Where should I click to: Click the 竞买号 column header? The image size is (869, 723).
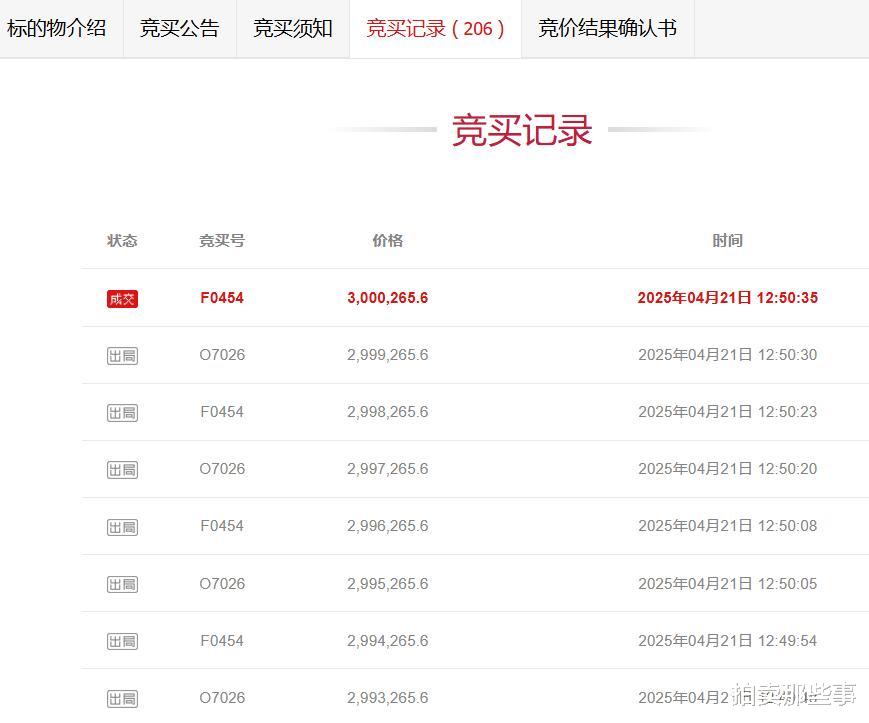222,240
